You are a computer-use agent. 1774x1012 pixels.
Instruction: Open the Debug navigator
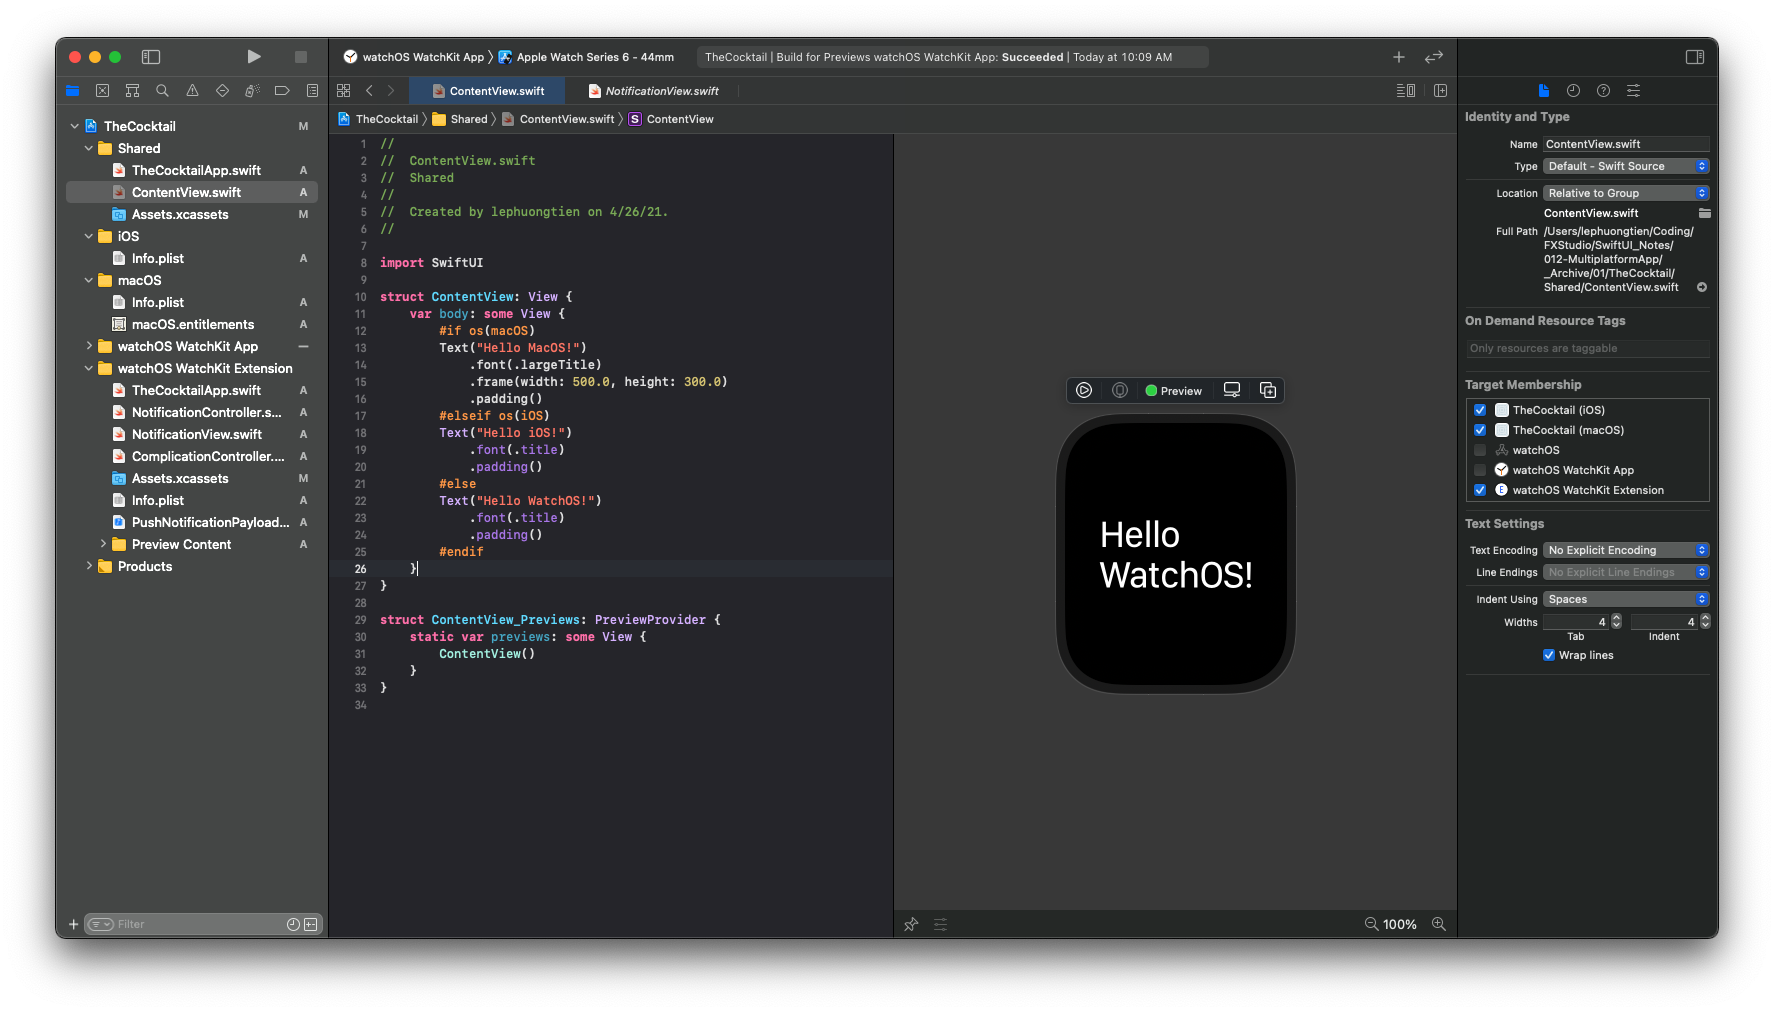[252, 91]
